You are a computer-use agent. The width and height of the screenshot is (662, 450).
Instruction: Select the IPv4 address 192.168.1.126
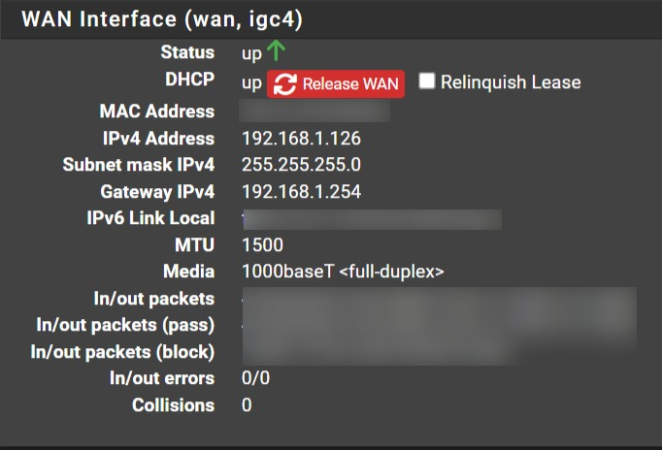pos(301,138)
